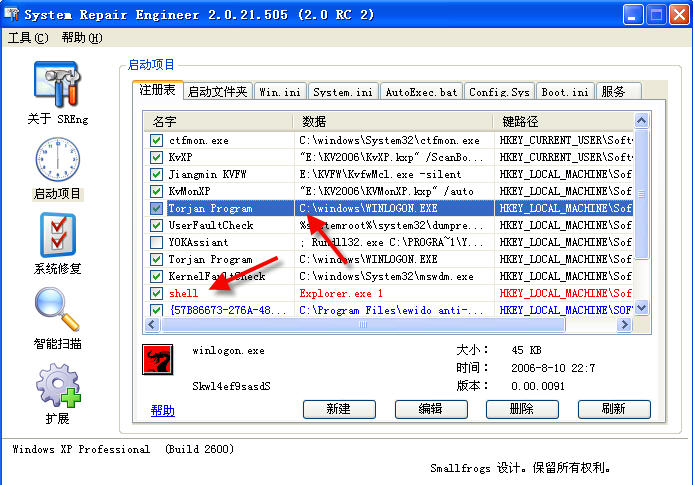Screen dimensions: 693x485
Task: Switch to the Config.Sys tab
Action: click(499, 92)
